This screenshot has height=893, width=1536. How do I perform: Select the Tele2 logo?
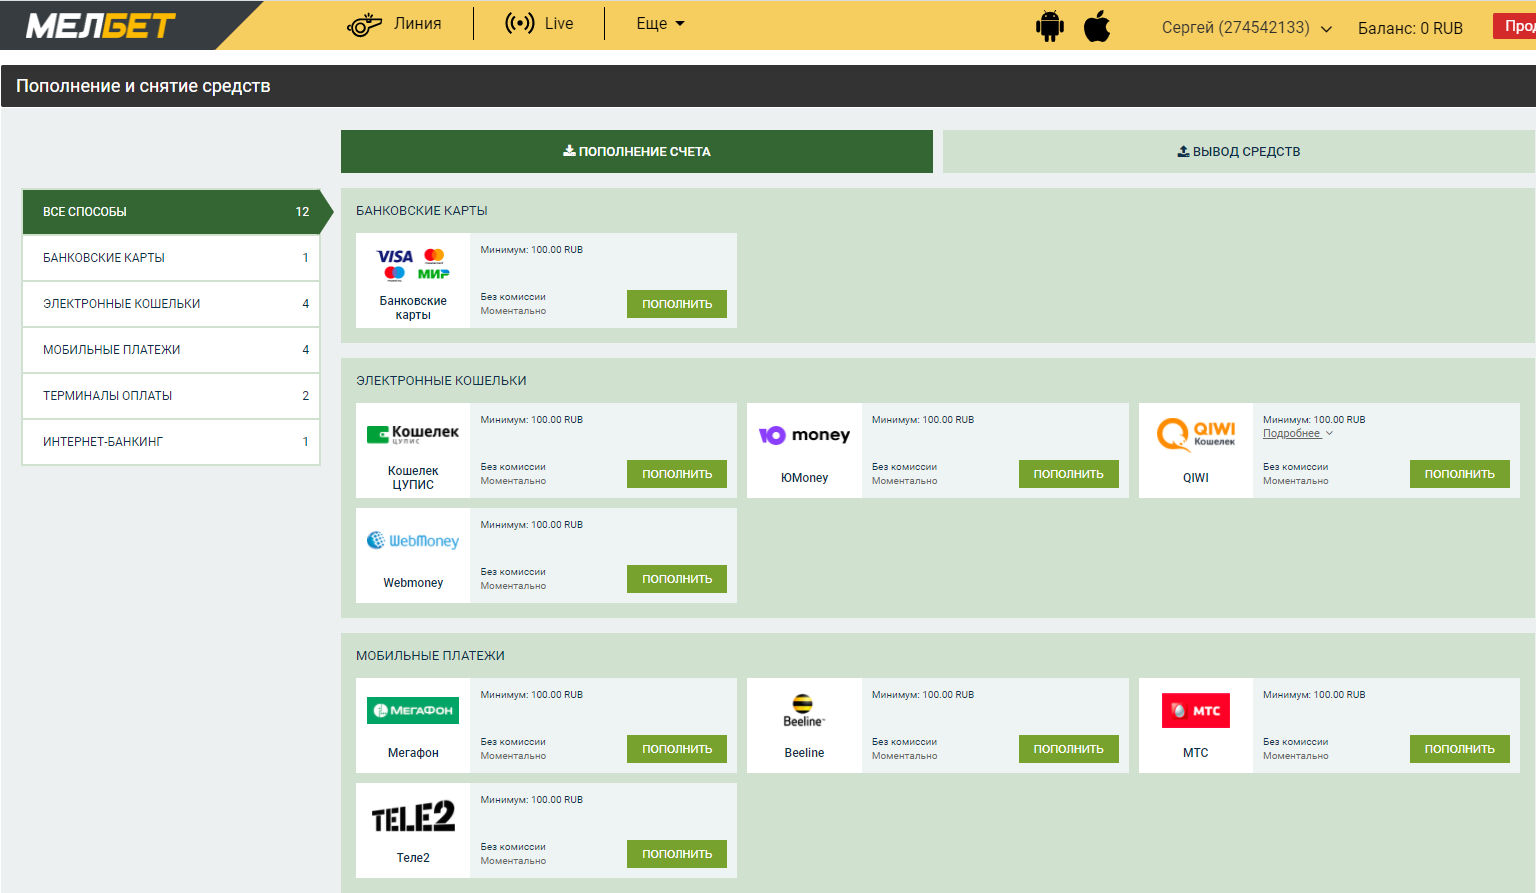[413, 816]
